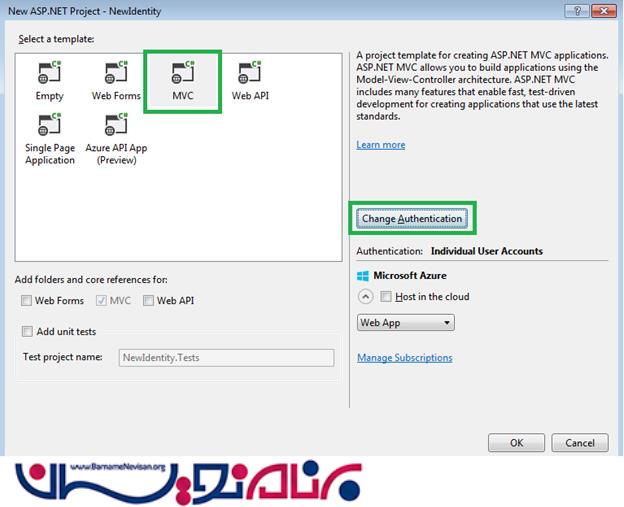Click the Test project name label
This screenshot has height=507, width=624.
point(62,357)
